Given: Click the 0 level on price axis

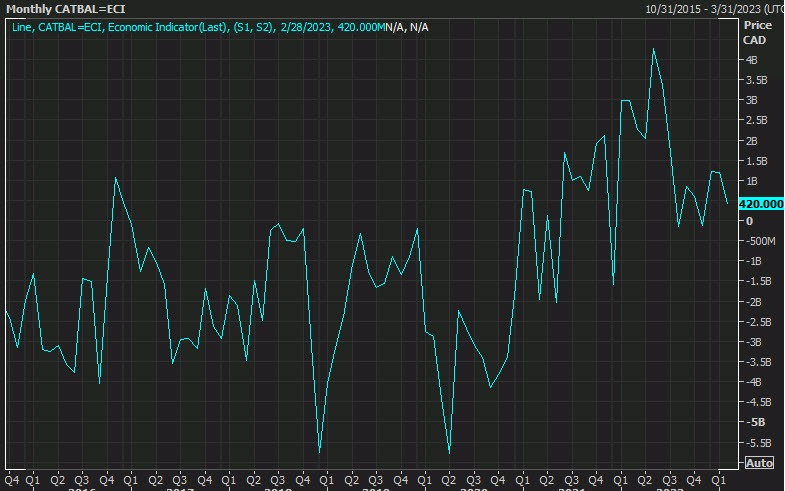Looking at the screenshot, I should (747, 221).
